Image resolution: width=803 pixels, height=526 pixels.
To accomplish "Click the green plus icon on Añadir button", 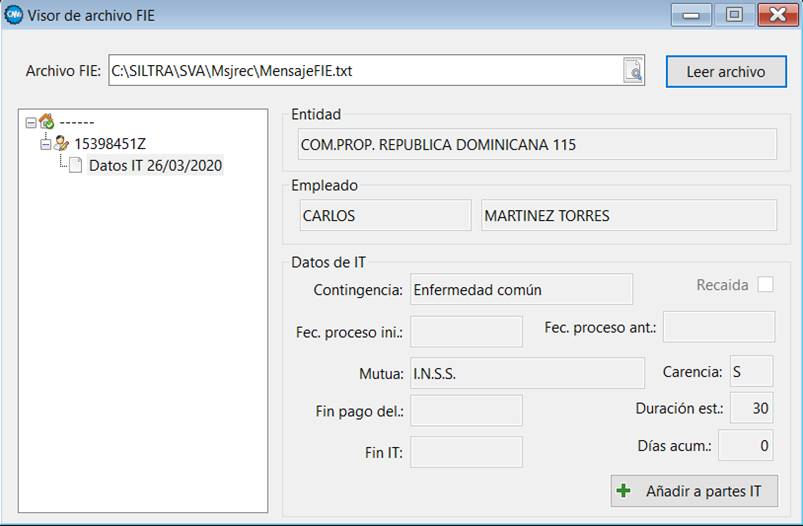I will [x=624, y=491].
